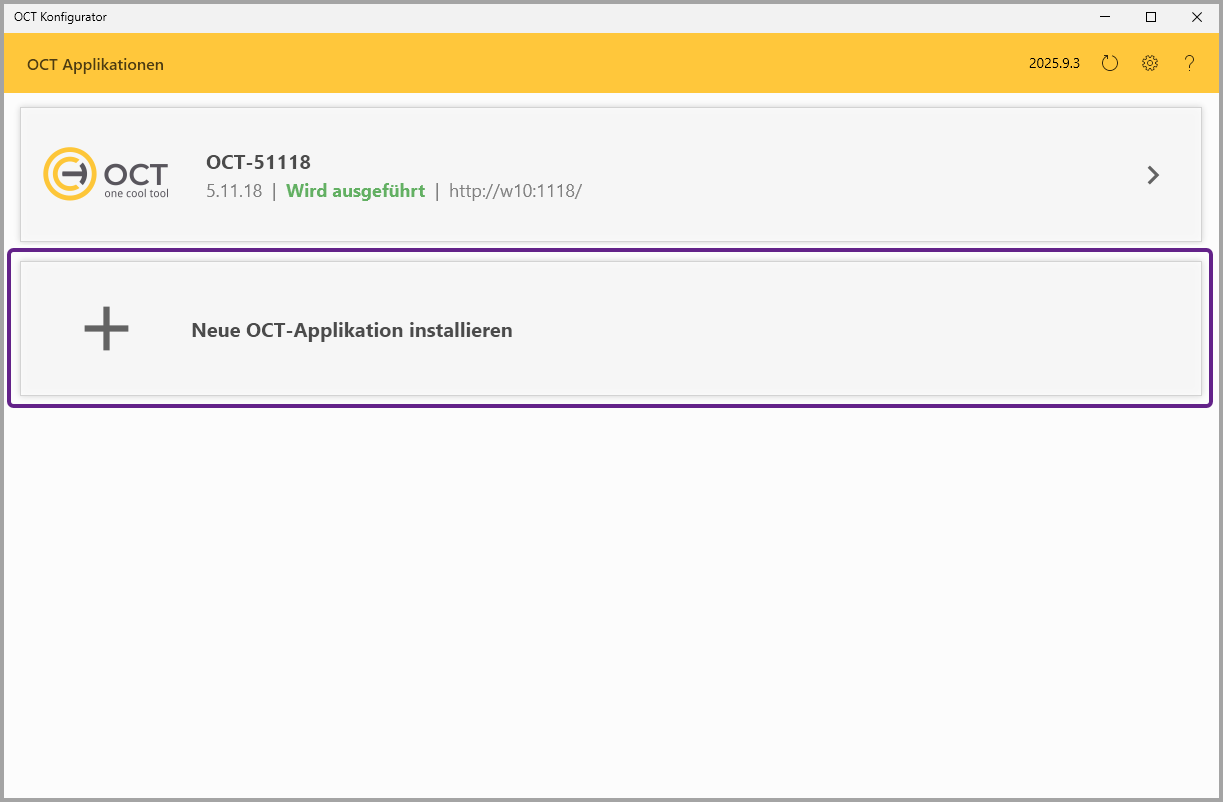Click the OCT one cool tool logo
This screenshot has width=1223, height=802.
pos(106,174)
